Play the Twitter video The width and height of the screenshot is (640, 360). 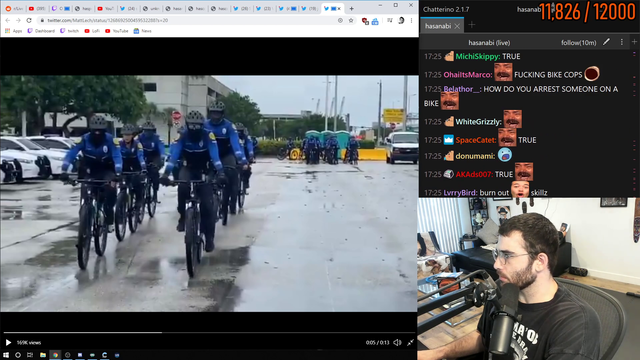click(8, 342)
